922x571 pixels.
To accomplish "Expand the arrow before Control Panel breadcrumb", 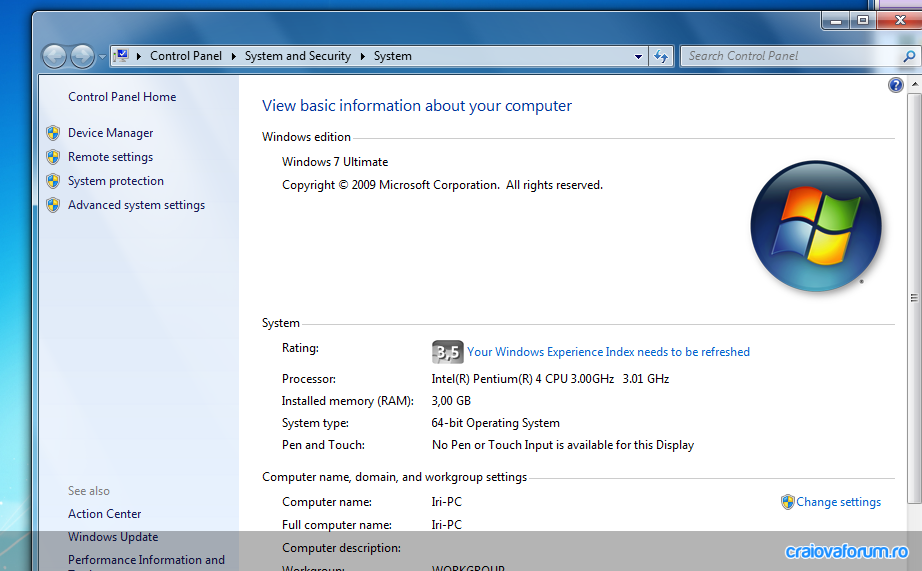I will click(x=139, y=56).
